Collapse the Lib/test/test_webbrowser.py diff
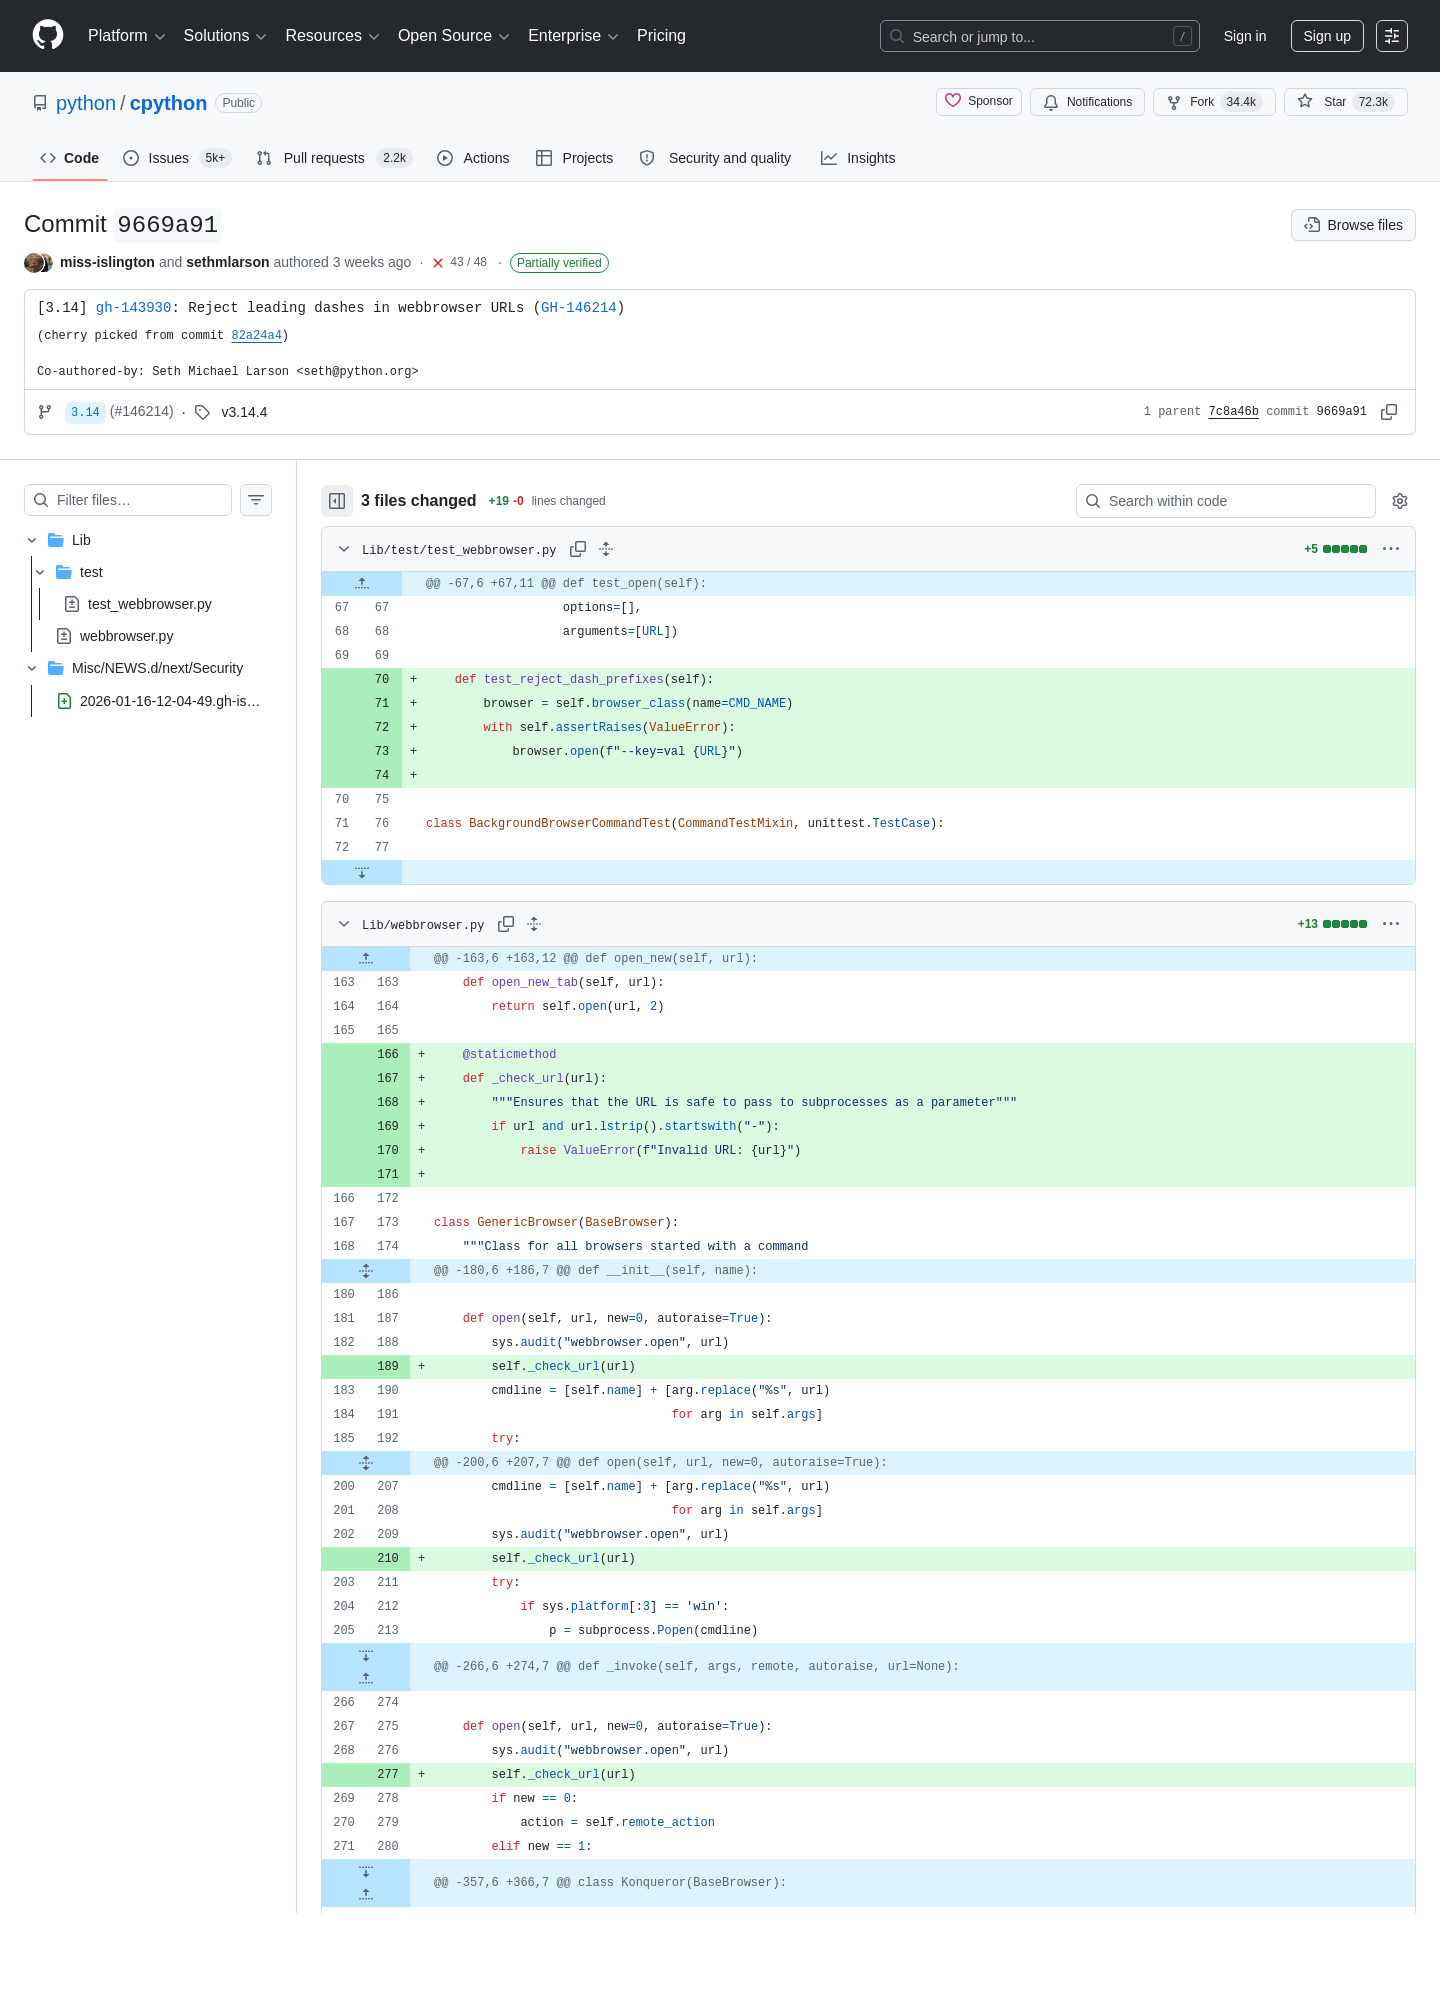 coord(344,549)
